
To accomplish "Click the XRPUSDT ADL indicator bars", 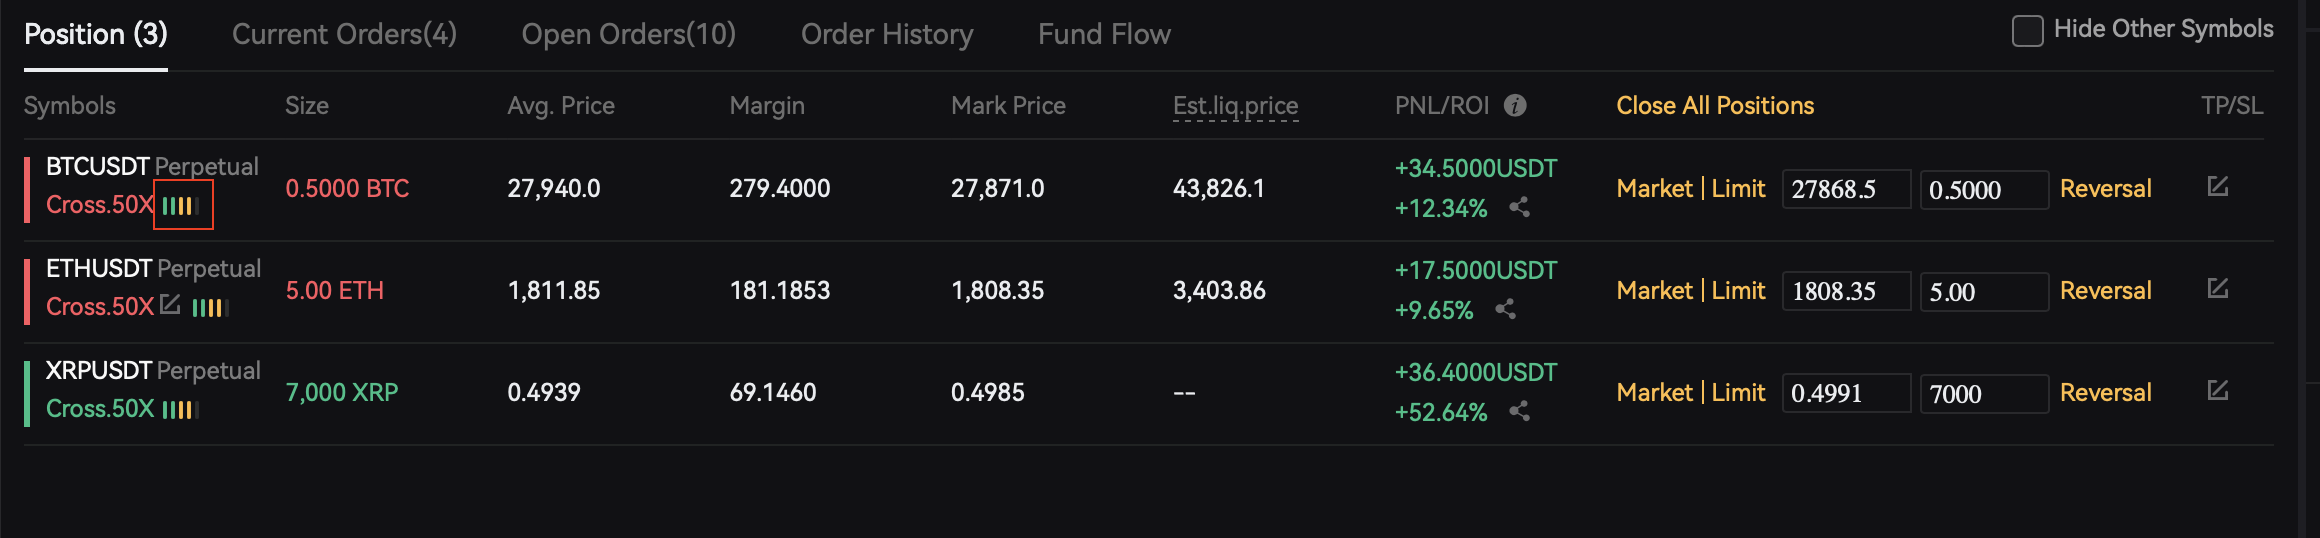I will (x=181, y=410).
